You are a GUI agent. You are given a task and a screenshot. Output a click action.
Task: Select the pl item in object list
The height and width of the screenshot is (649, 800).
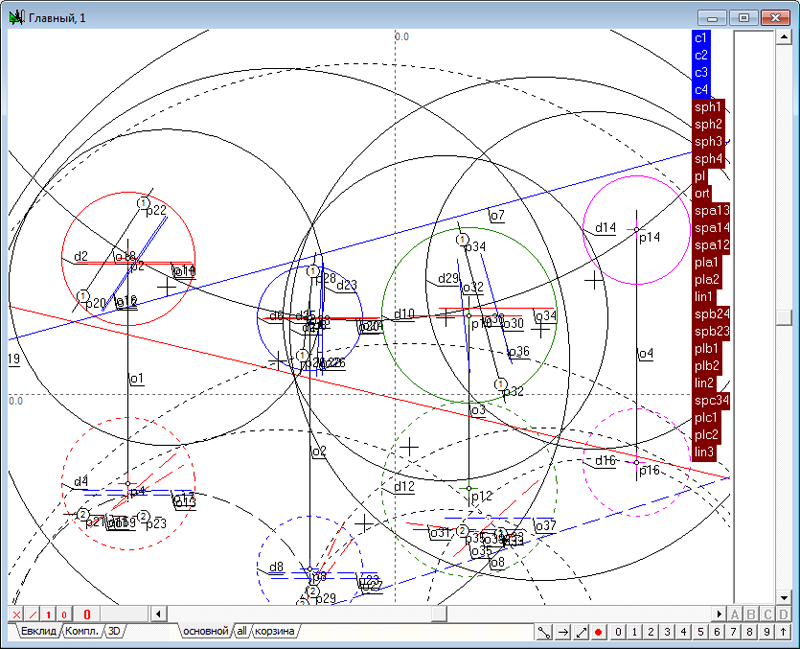[x=699, y=177]
